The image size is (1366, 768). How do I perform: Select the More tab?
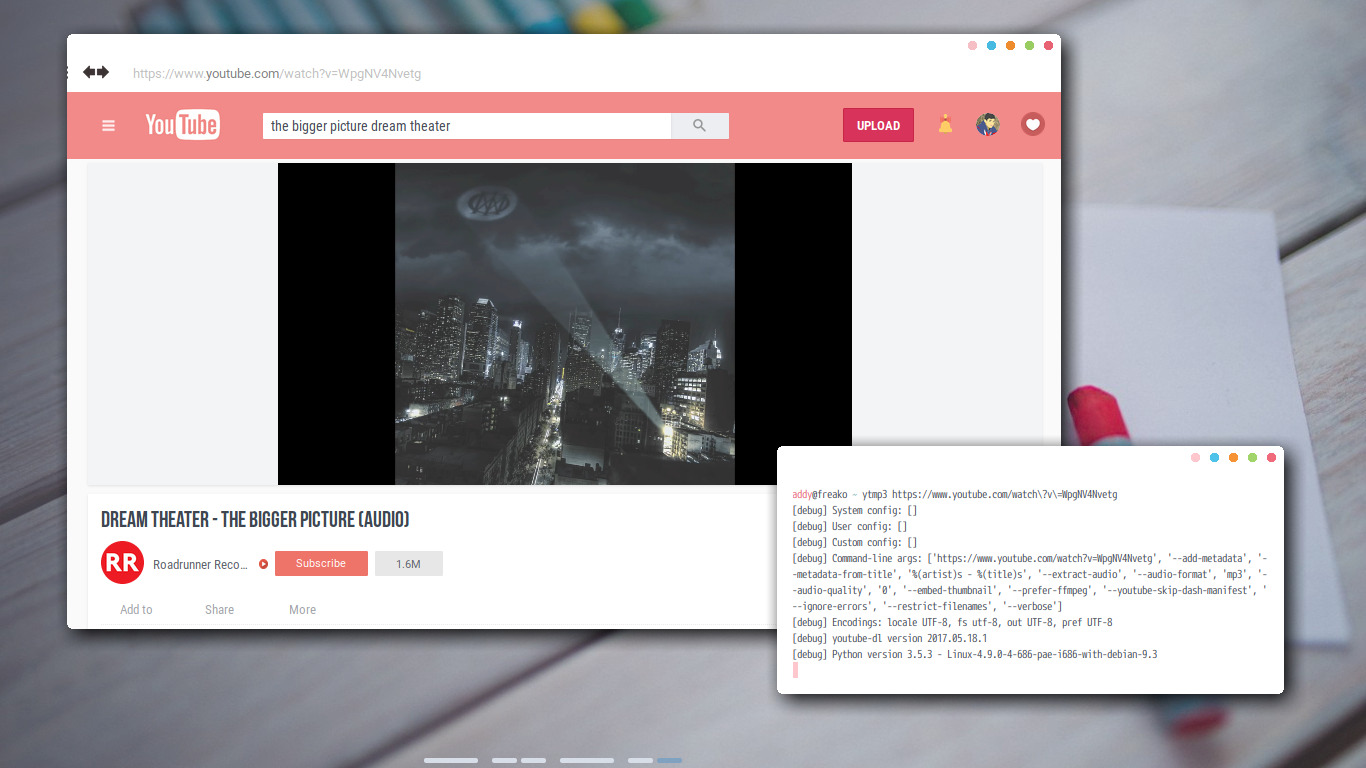point(302,610)
